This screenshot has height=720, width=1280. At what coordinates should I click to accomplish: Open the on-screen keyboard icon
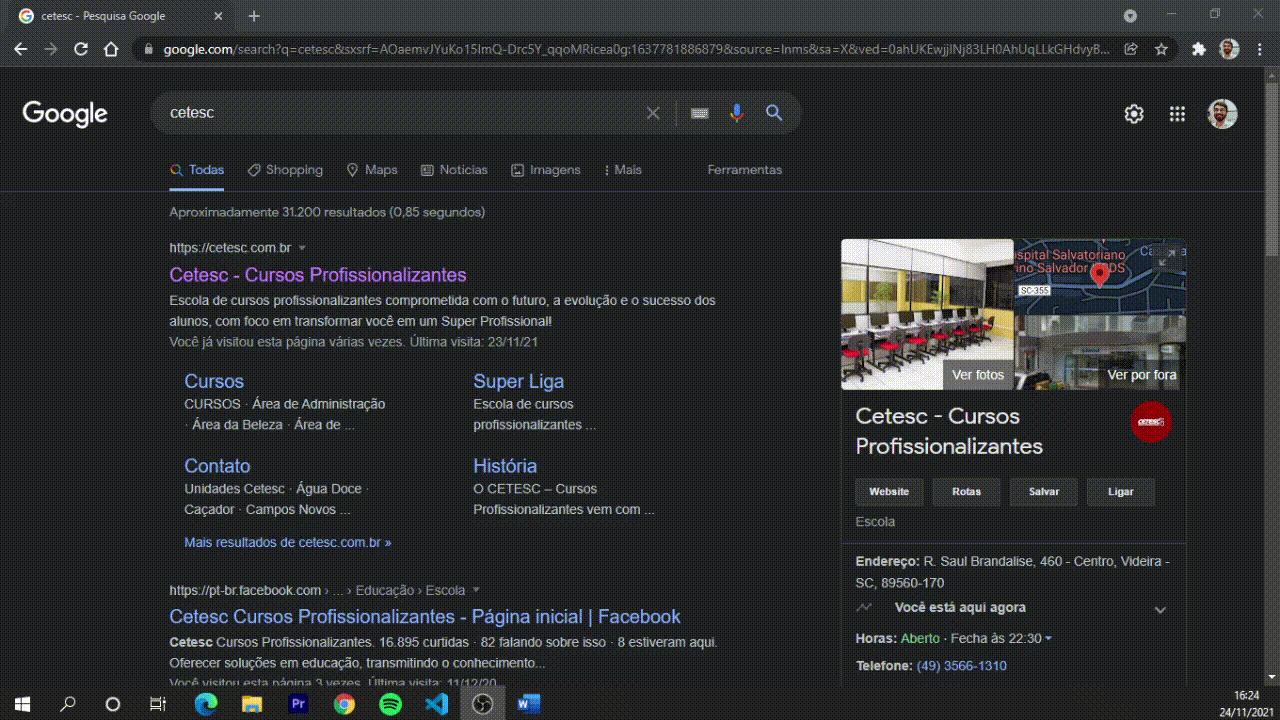(x=700, y=113)
